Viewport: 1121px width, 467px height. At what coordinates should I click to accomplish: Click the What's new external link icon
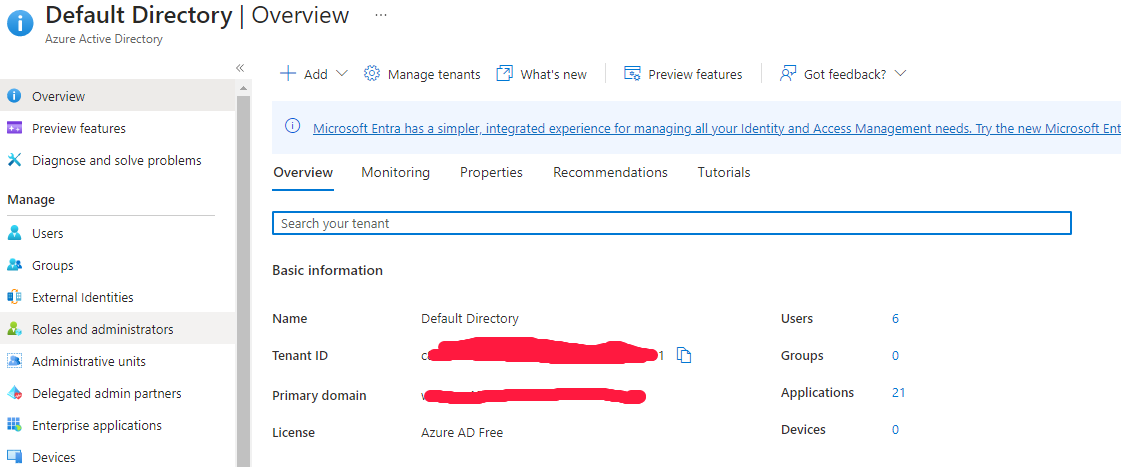point(505,74)
